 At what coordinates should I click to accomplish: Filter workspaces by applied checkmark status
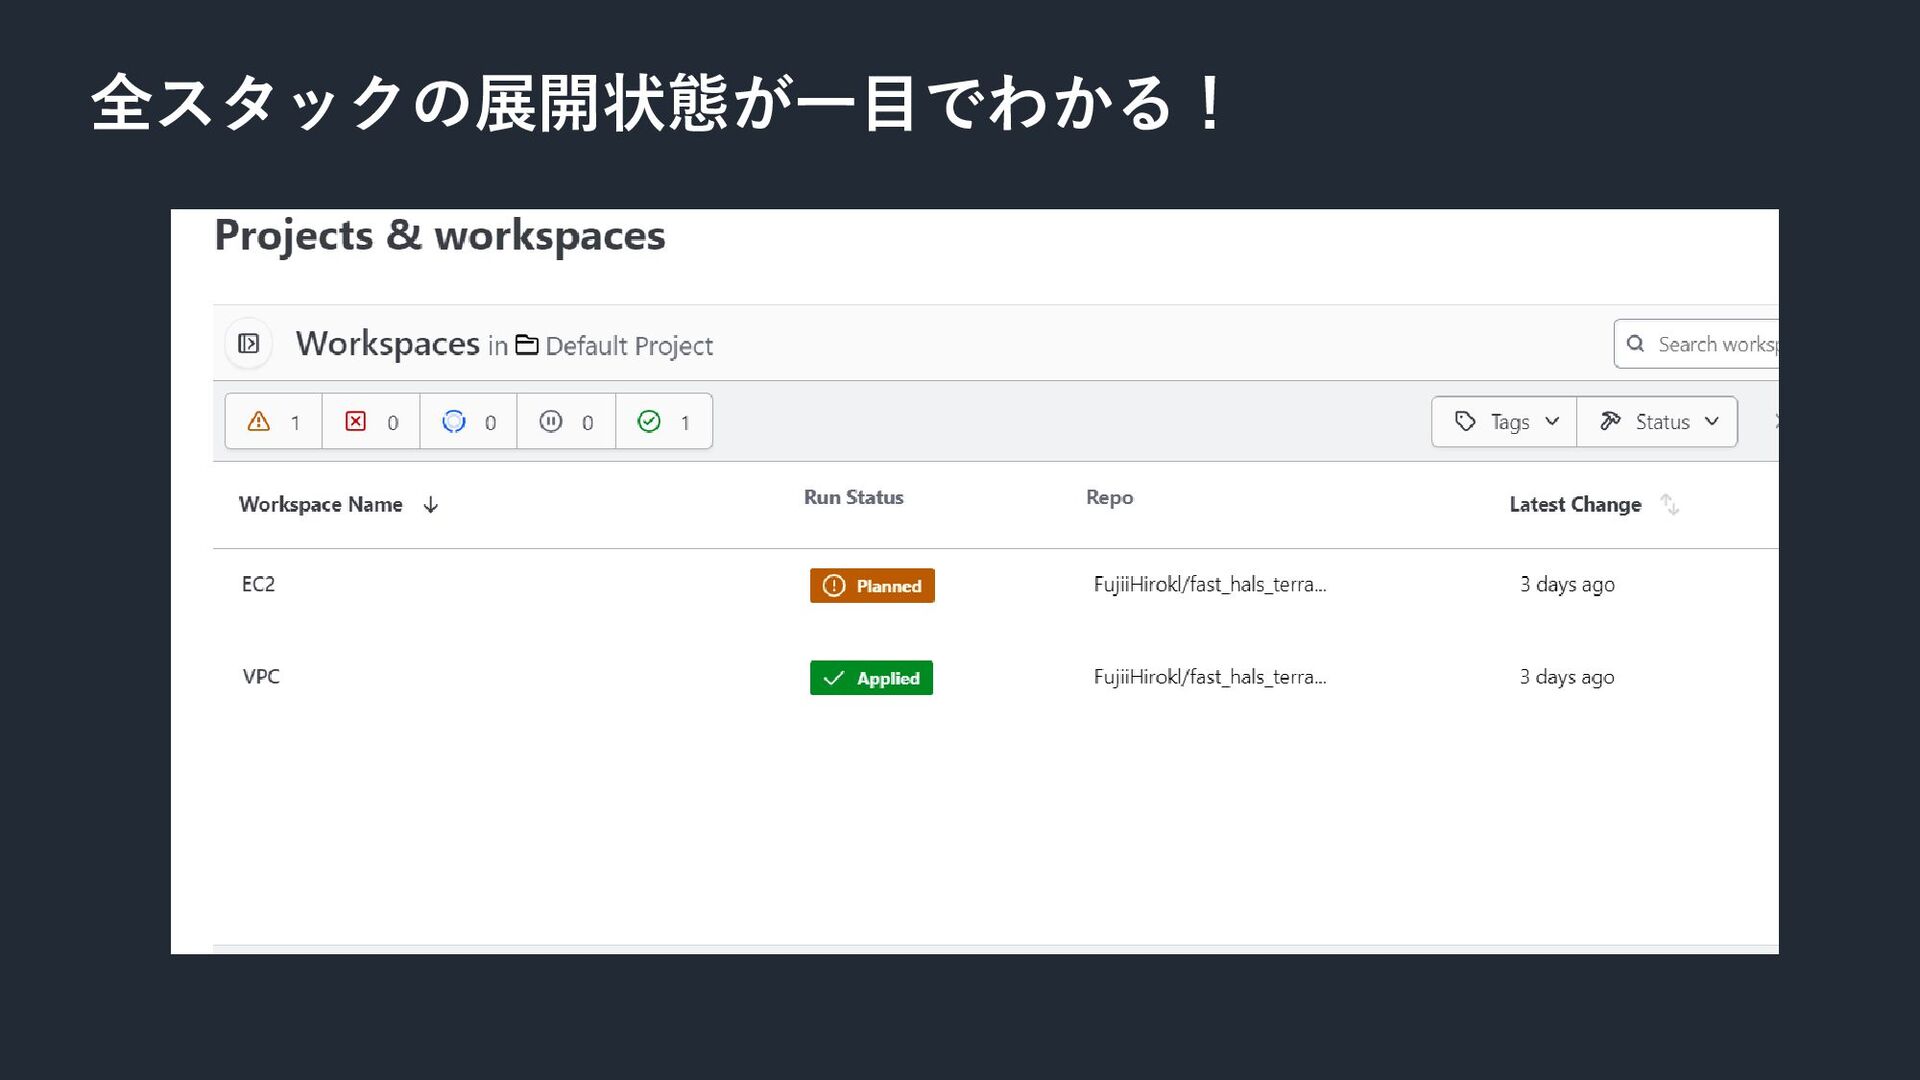pos(663,422)
